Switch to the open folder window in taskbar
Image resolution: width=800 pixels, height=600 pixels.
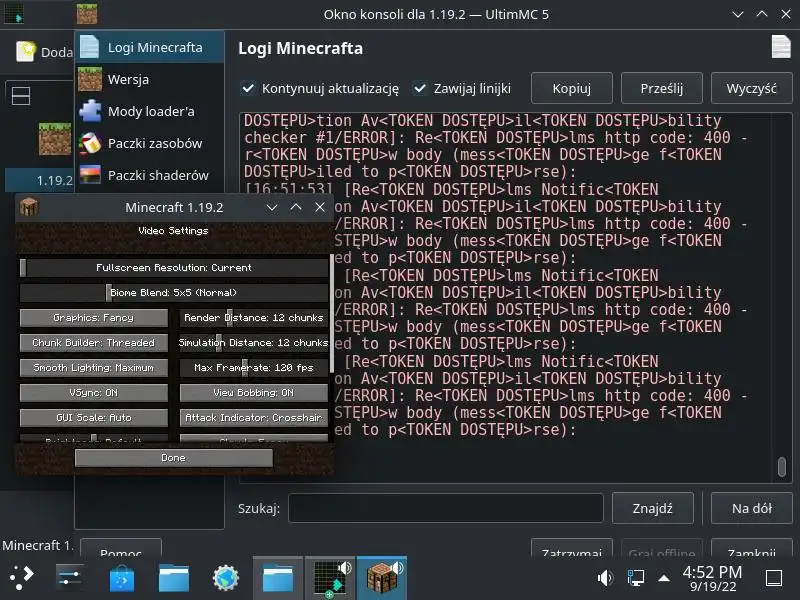point(278,578)
